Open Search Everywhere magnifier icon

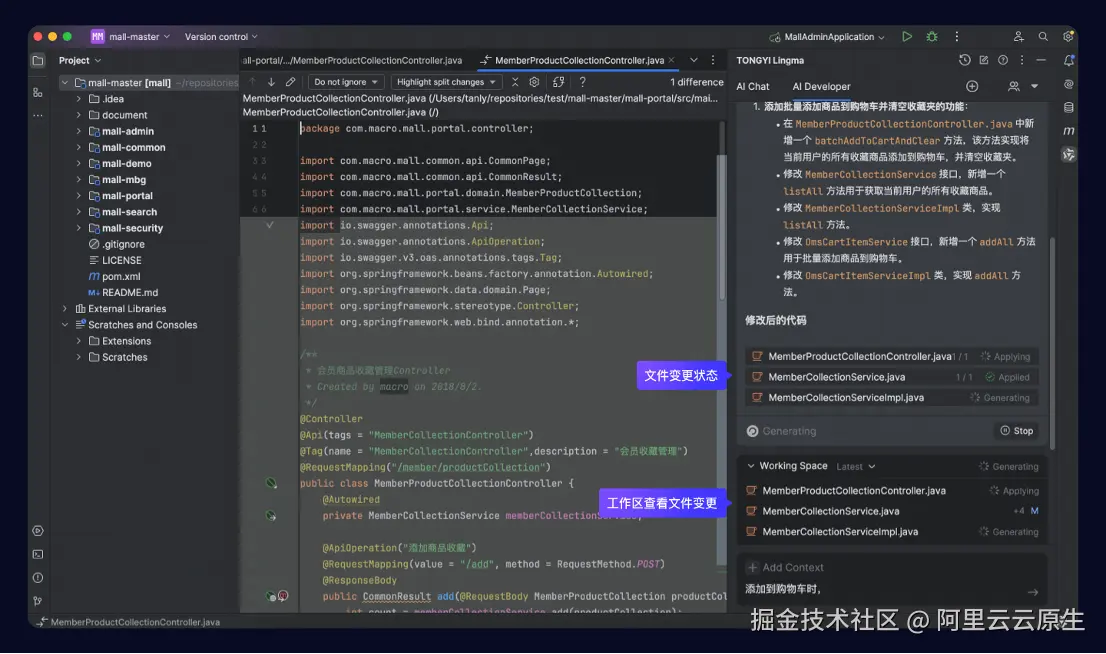tap(1043, 37)
